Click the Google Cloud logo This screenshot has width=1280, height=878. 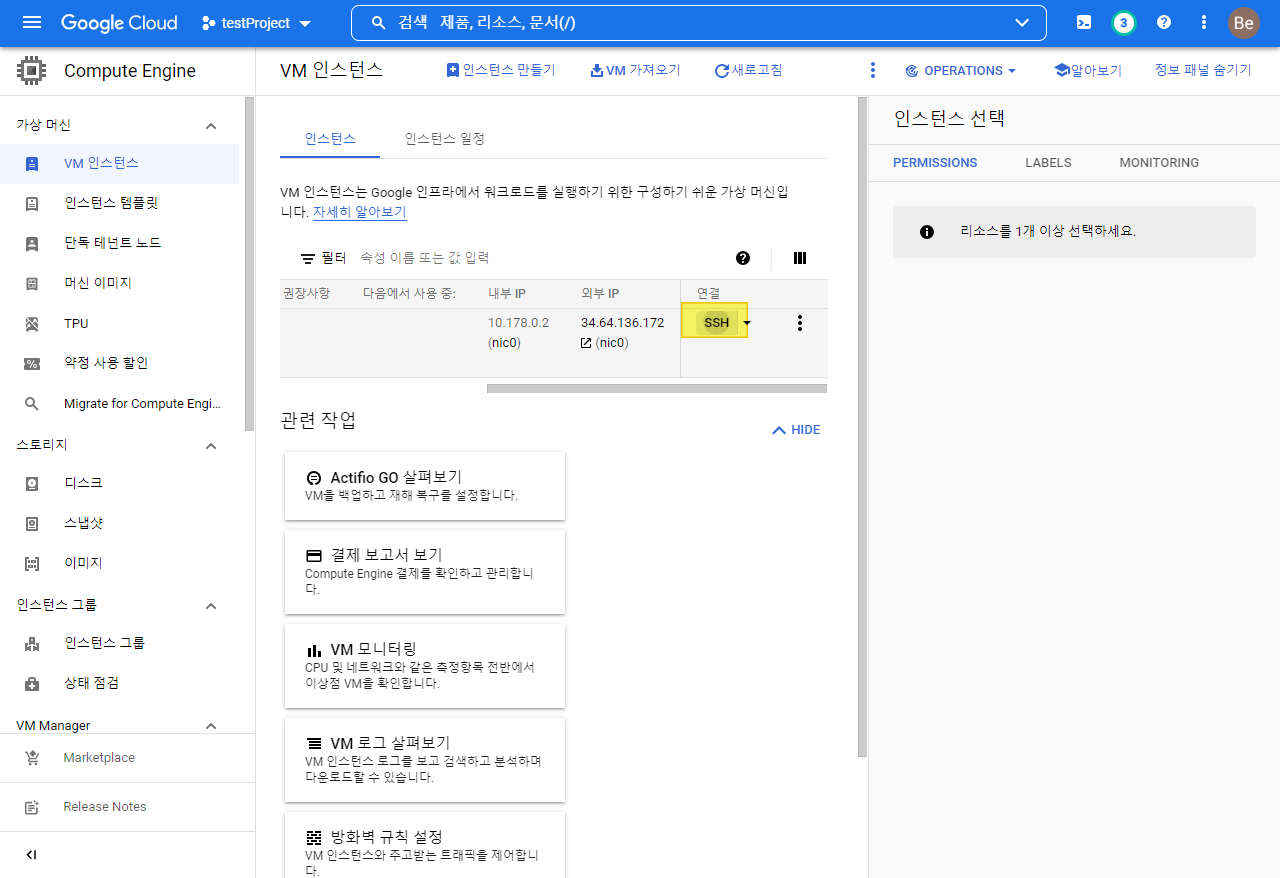[x=119, y=23]
